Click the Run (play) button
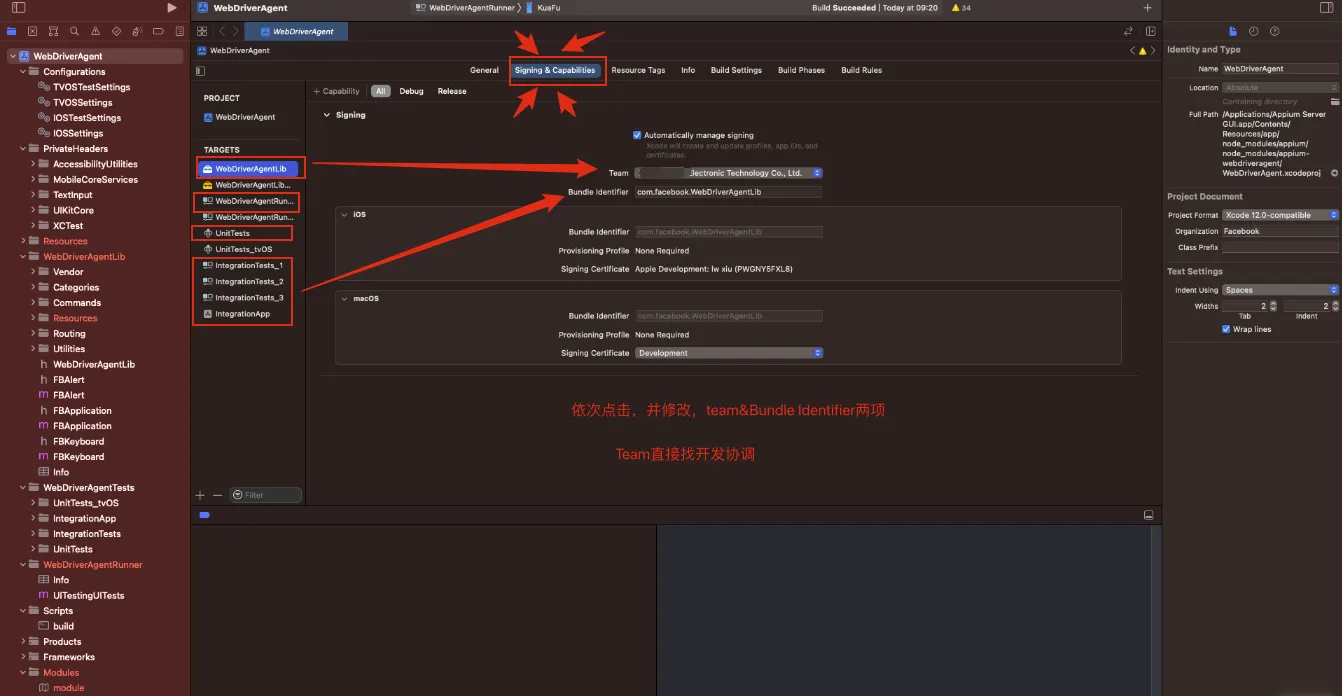 click(x=172, y=8)
